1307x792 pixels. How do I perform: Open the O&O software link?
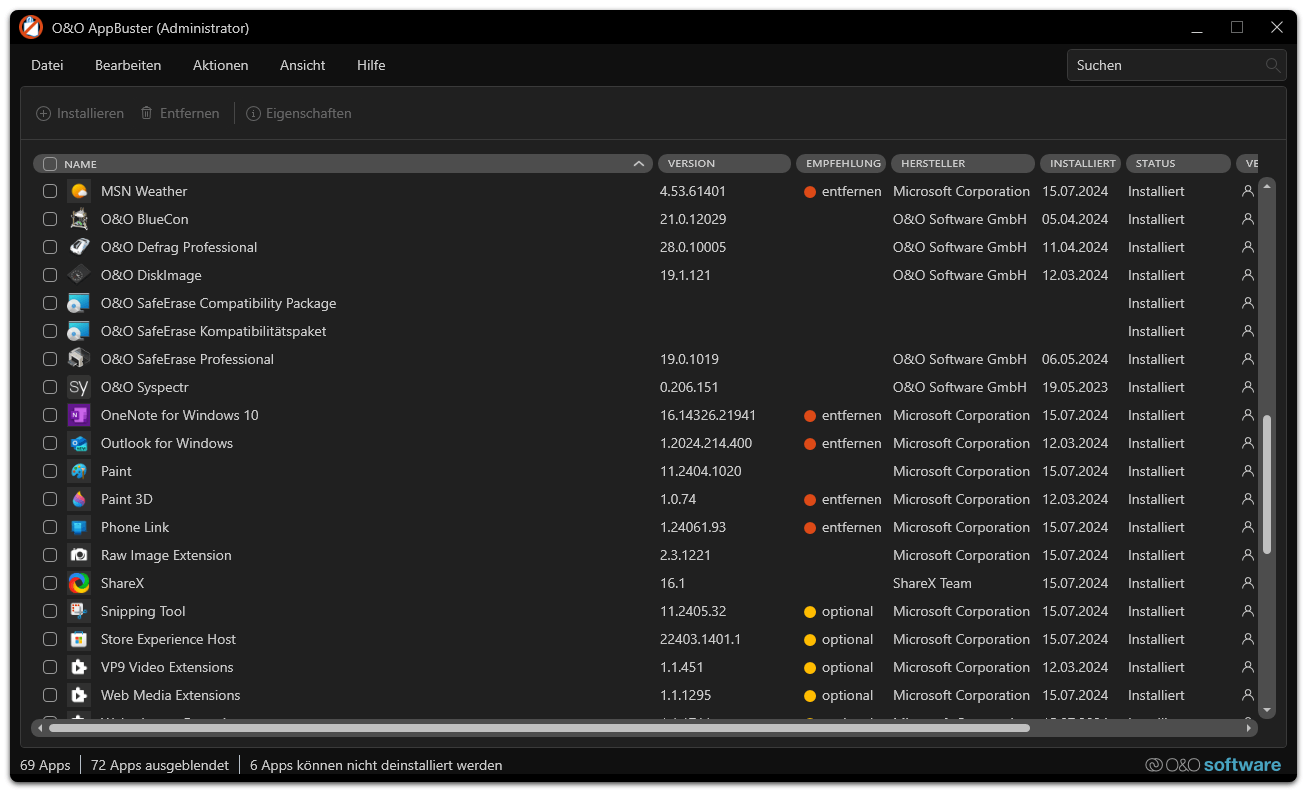1213,765
